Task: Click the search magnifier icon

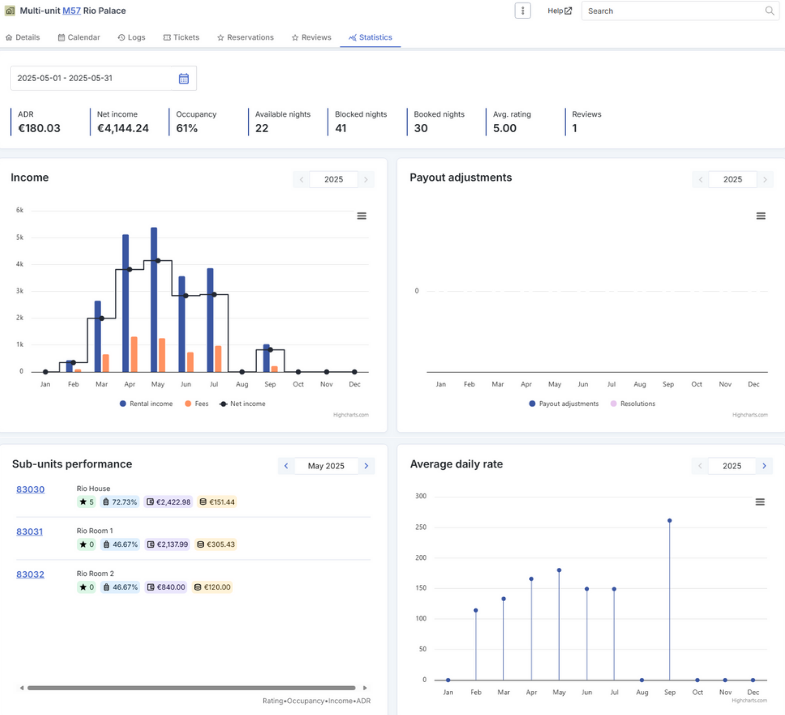Action: click(769, 11)
